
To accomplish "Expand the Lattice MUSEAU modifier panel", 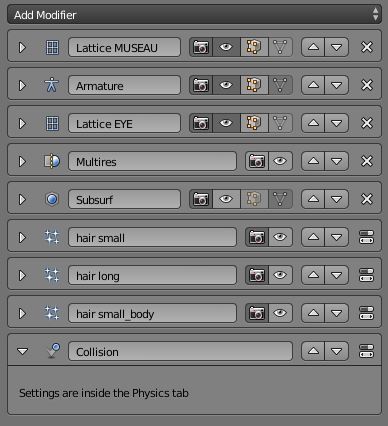I will pyautogui.click(x=22, y=47).
